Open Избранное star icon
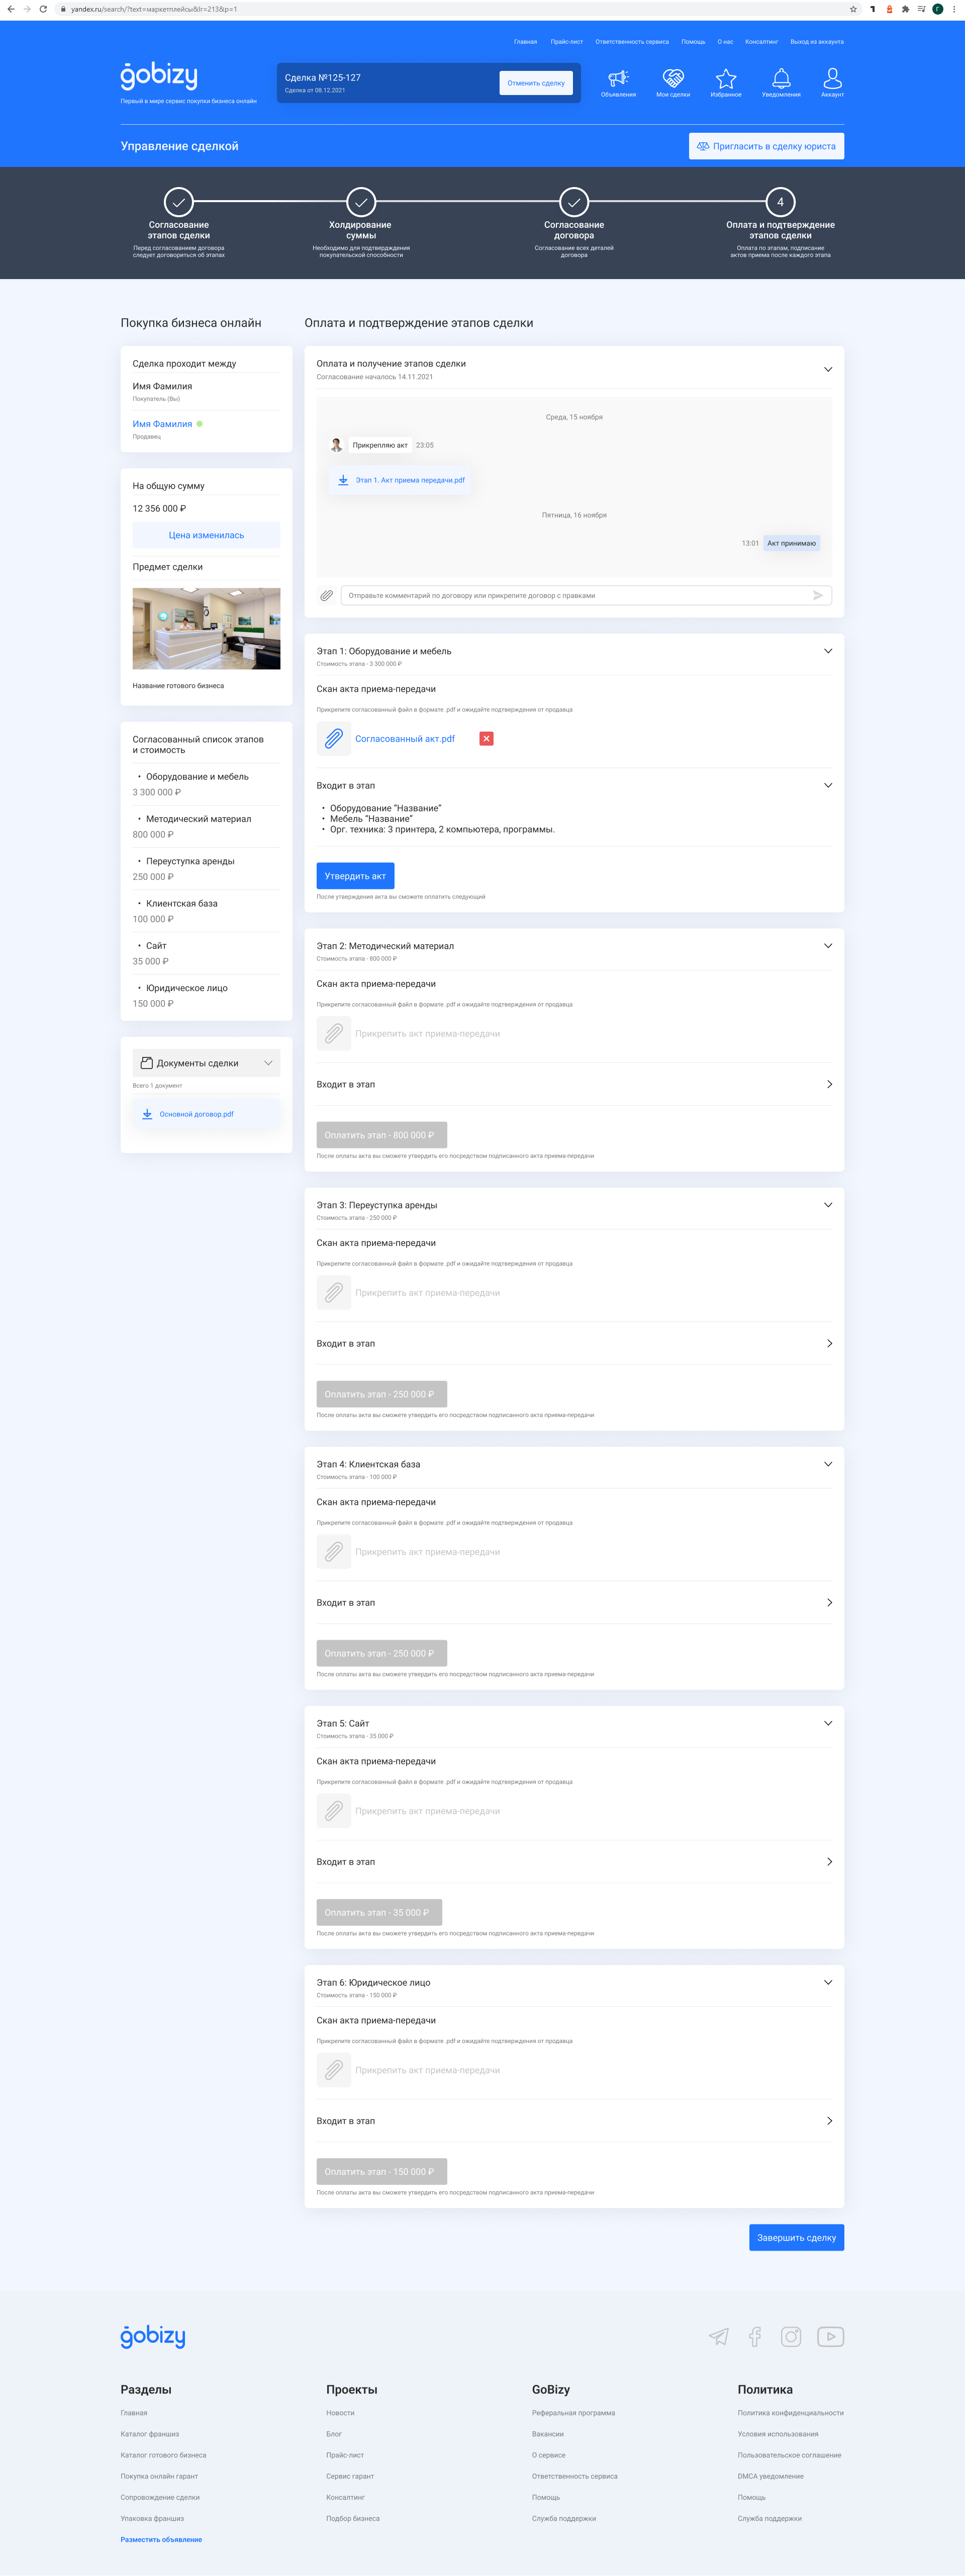 [726, 79]
